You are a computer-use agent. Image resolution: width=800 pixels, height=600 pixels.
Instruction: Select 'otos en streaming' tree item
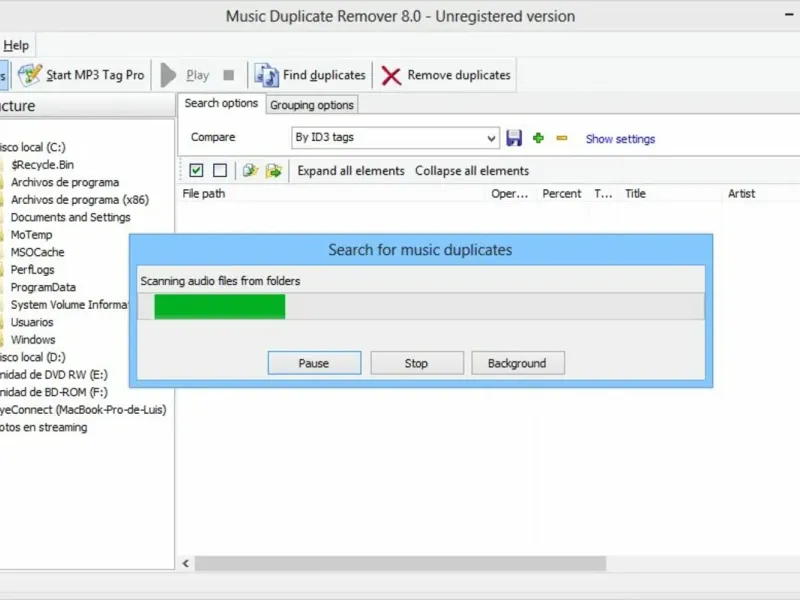[43, 427]
